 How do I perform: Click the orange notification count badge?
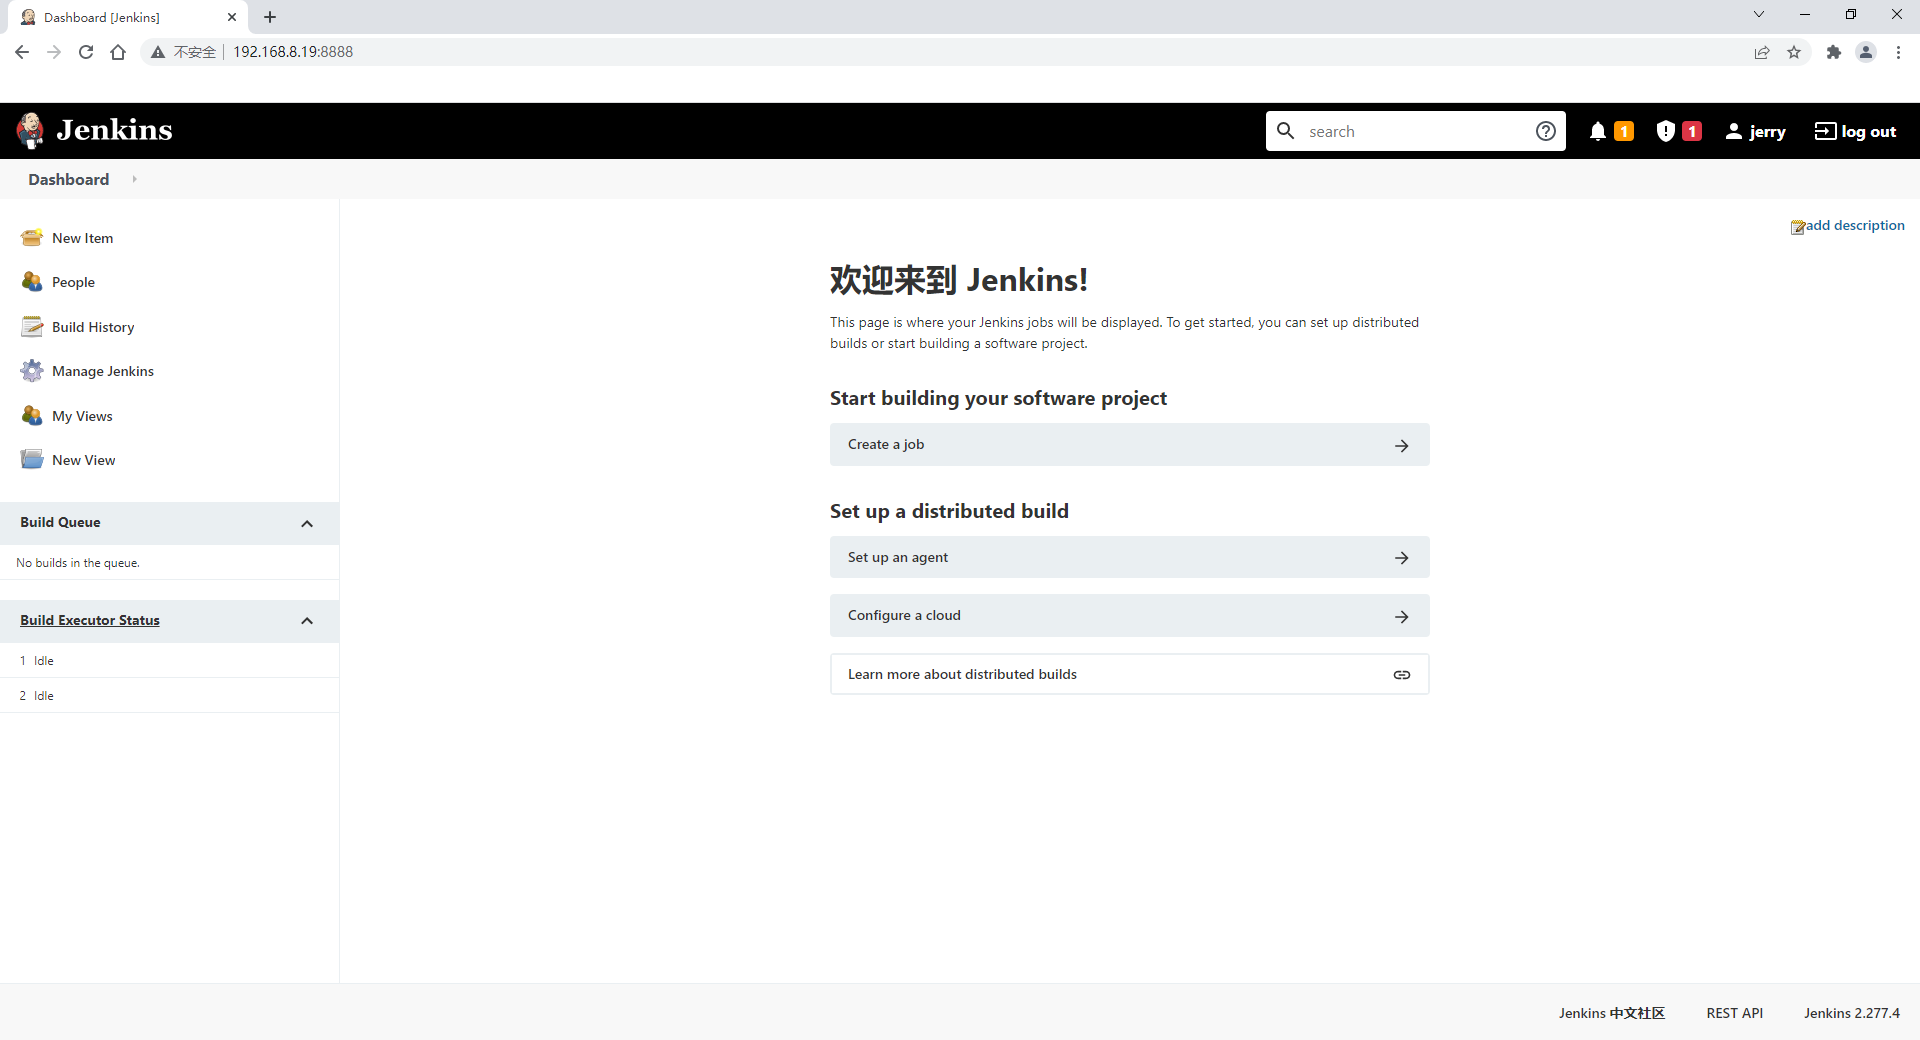click(x=1624, y=131)
